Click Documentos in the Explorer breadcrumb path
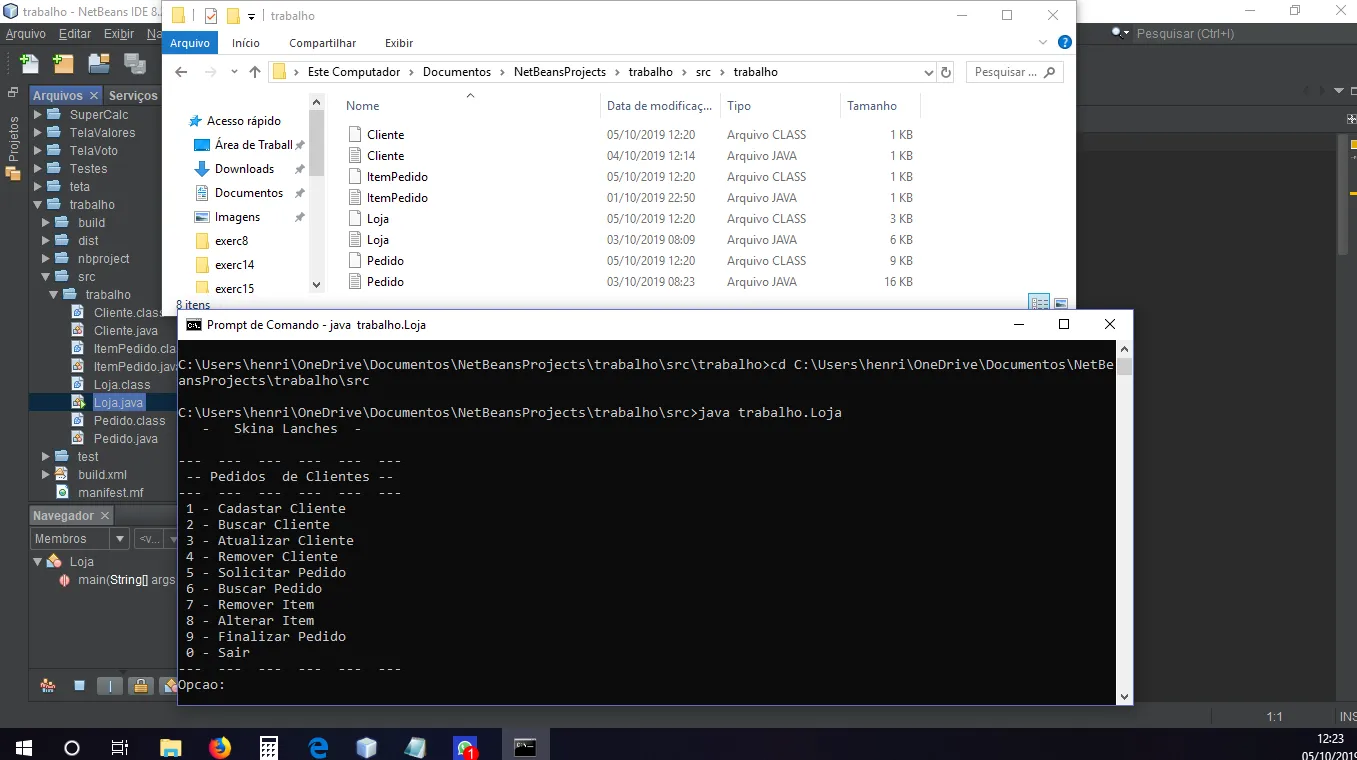The image size is (1357, 760). click(x=456, y=72)
